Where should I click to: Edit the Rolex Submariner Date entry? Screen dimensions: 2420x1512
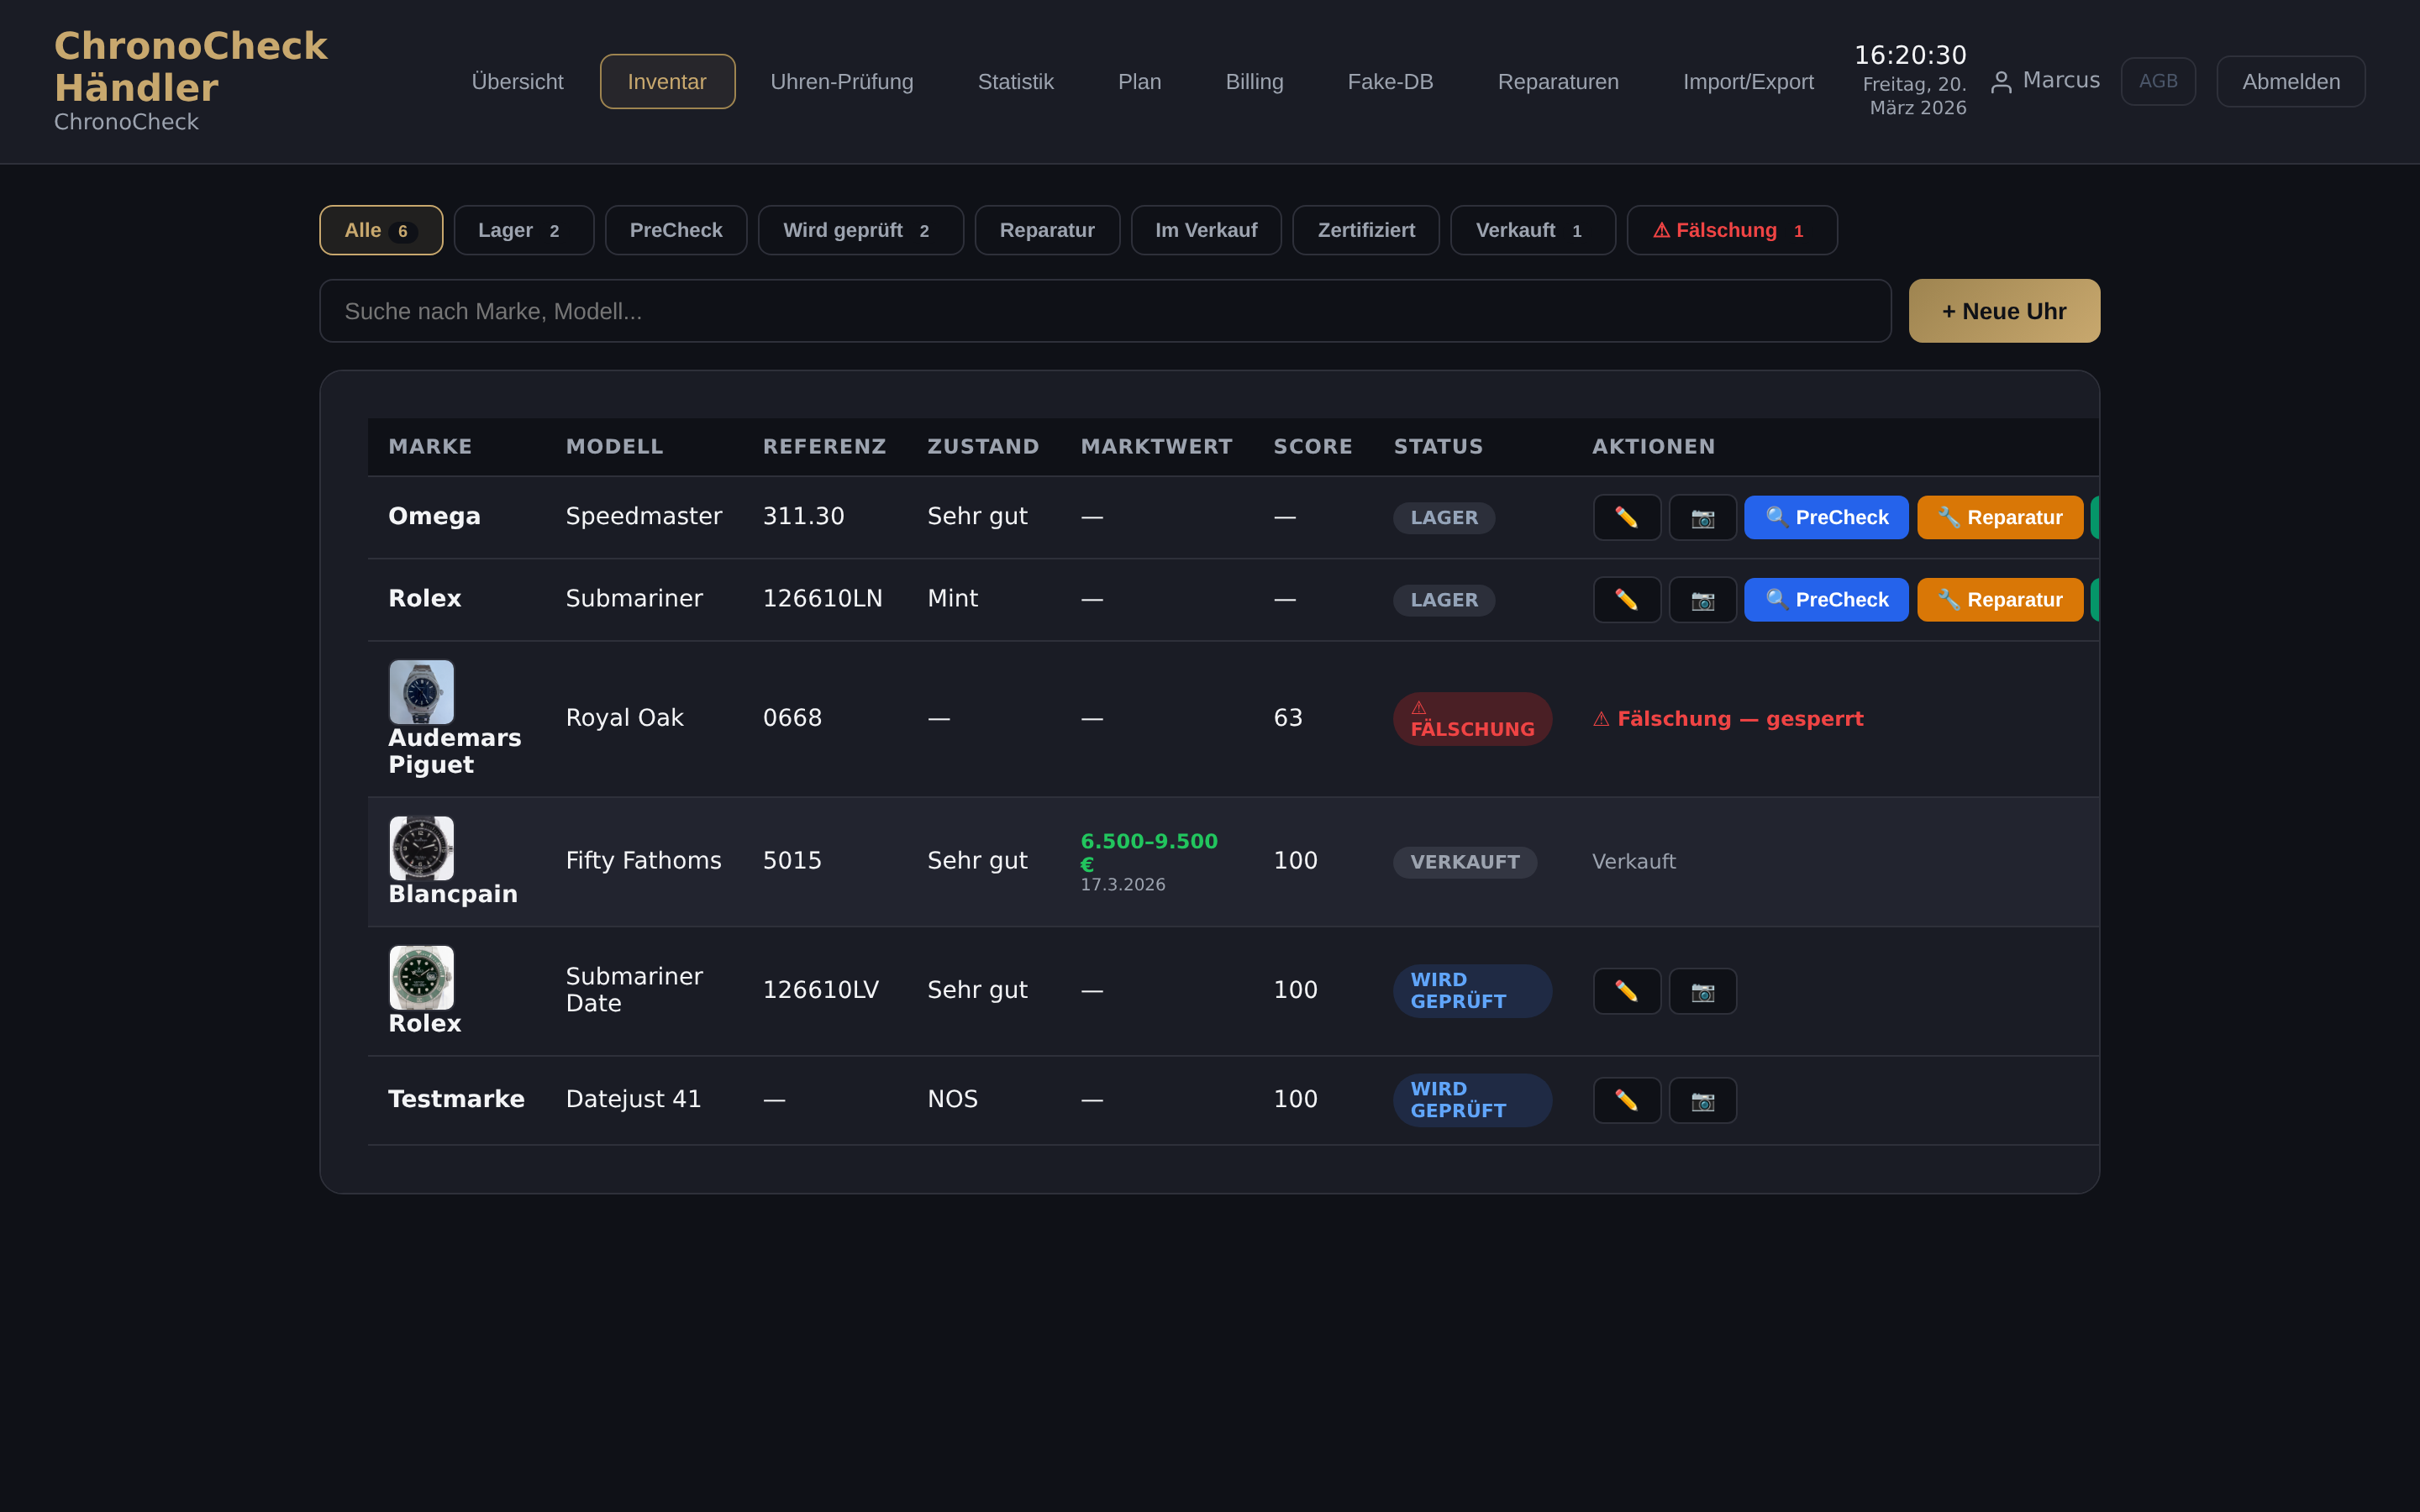pos(1626,991)
